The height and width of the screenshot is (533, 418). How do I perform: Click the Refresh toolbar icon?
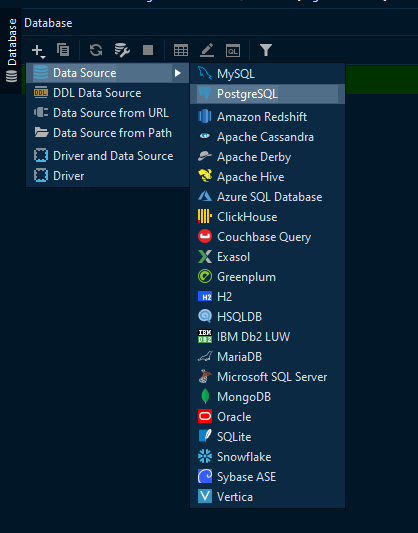[x=96, y=50]
